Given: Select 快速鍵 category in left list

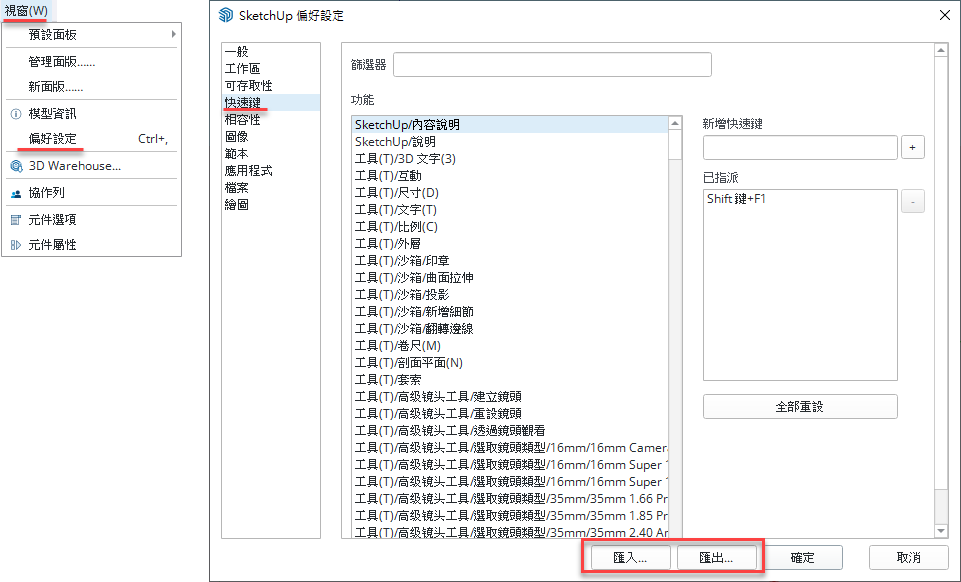Looking at the screenshot, I should [x=244, y=103].
